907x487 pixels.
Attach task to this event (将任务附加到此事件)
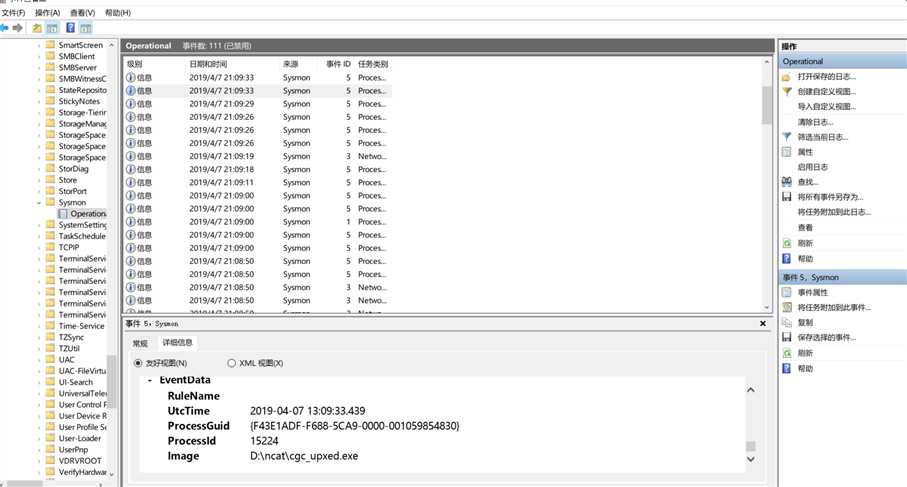click(834, 308)
